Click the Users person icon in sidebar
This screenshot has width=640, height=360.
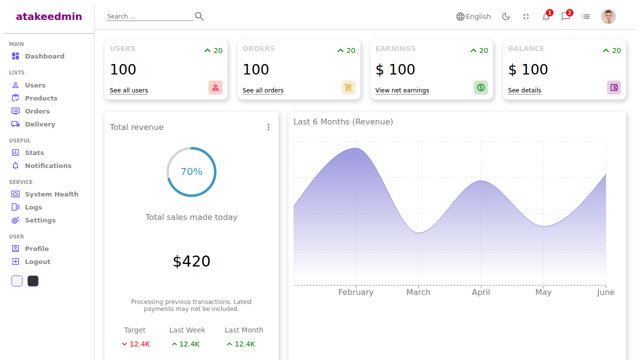click(x=16, y=85)
